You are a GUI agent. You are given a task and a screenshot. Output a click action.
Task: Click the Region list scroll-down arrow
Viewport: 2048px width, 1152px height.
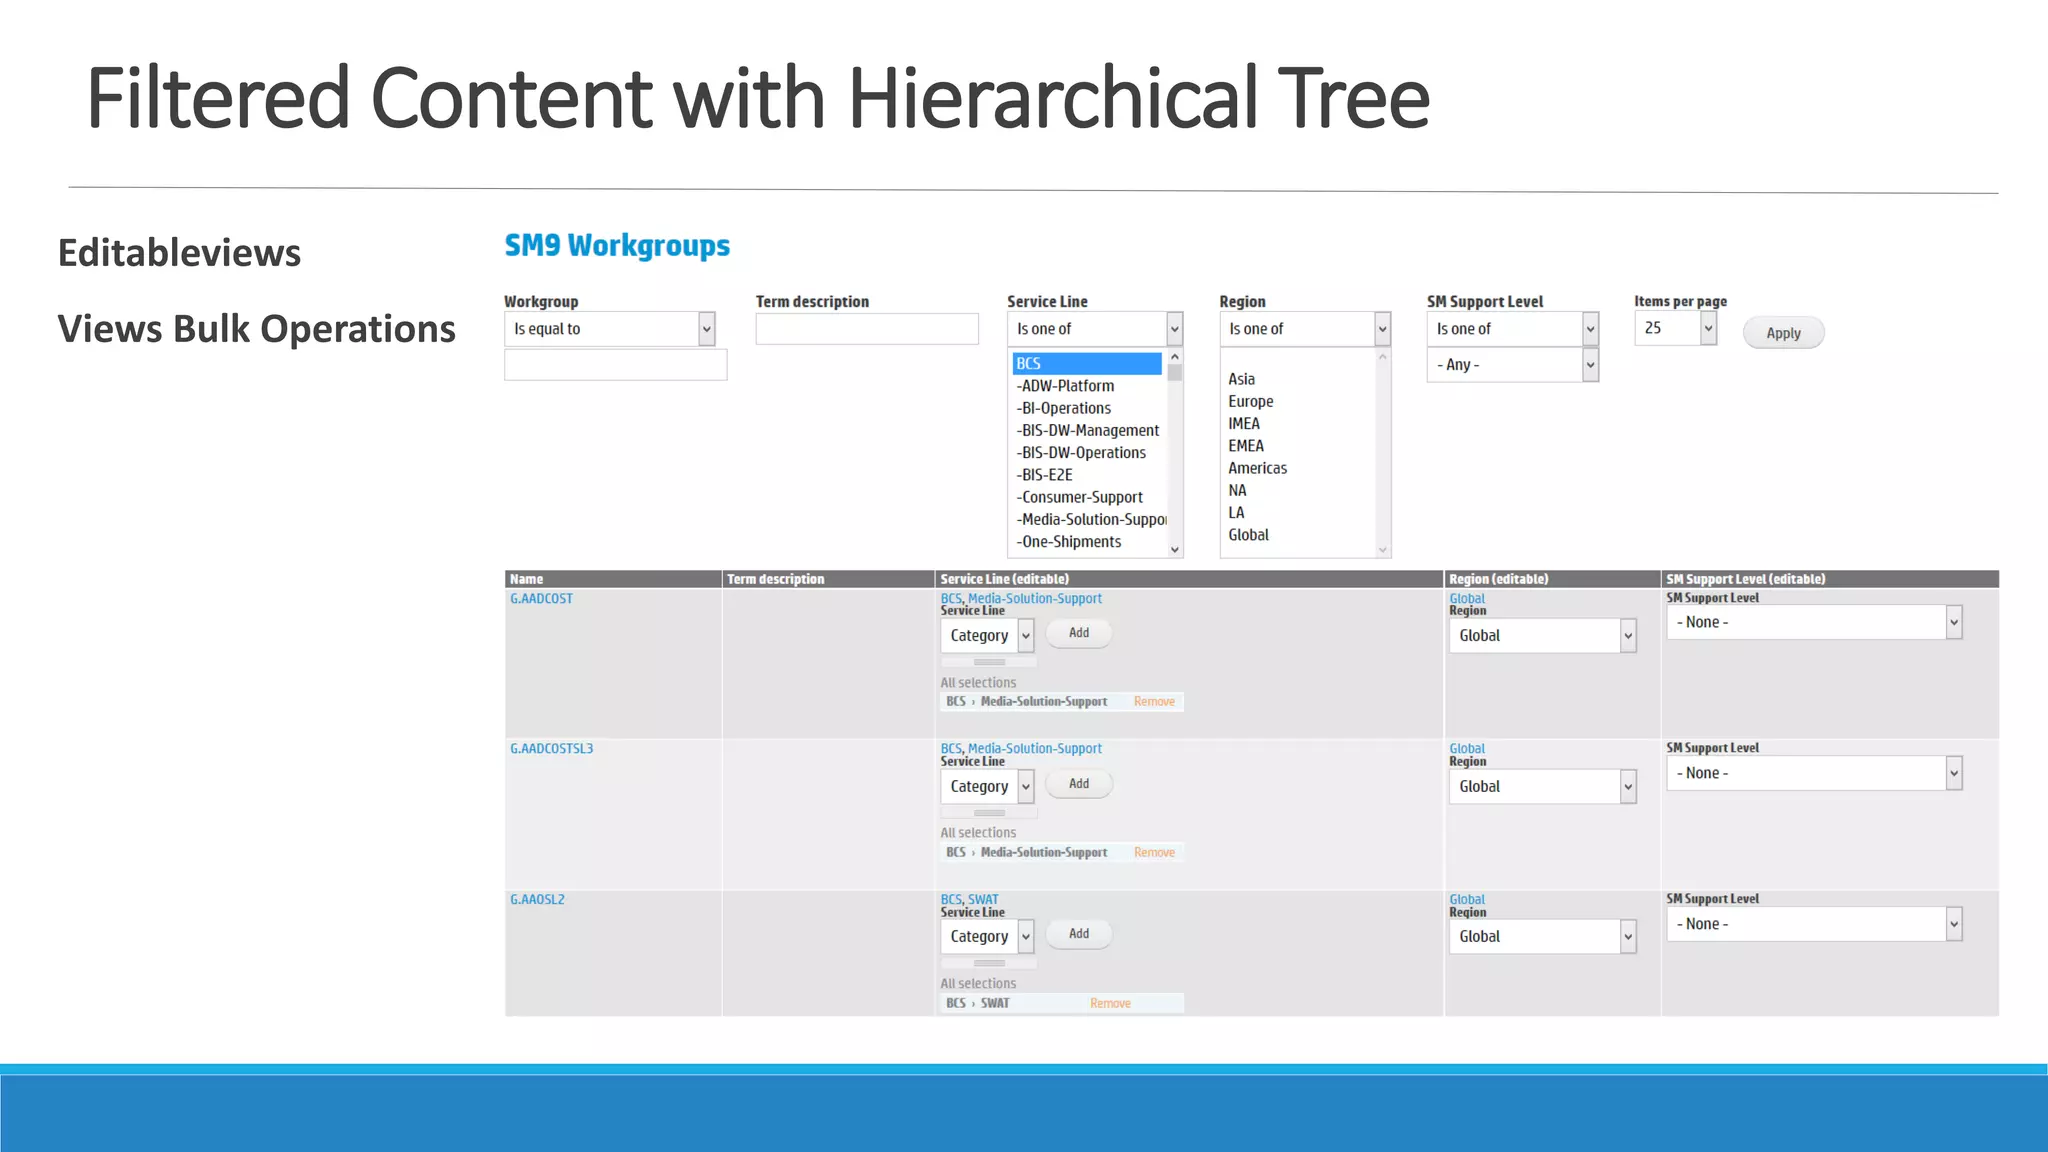point(1383,550)
